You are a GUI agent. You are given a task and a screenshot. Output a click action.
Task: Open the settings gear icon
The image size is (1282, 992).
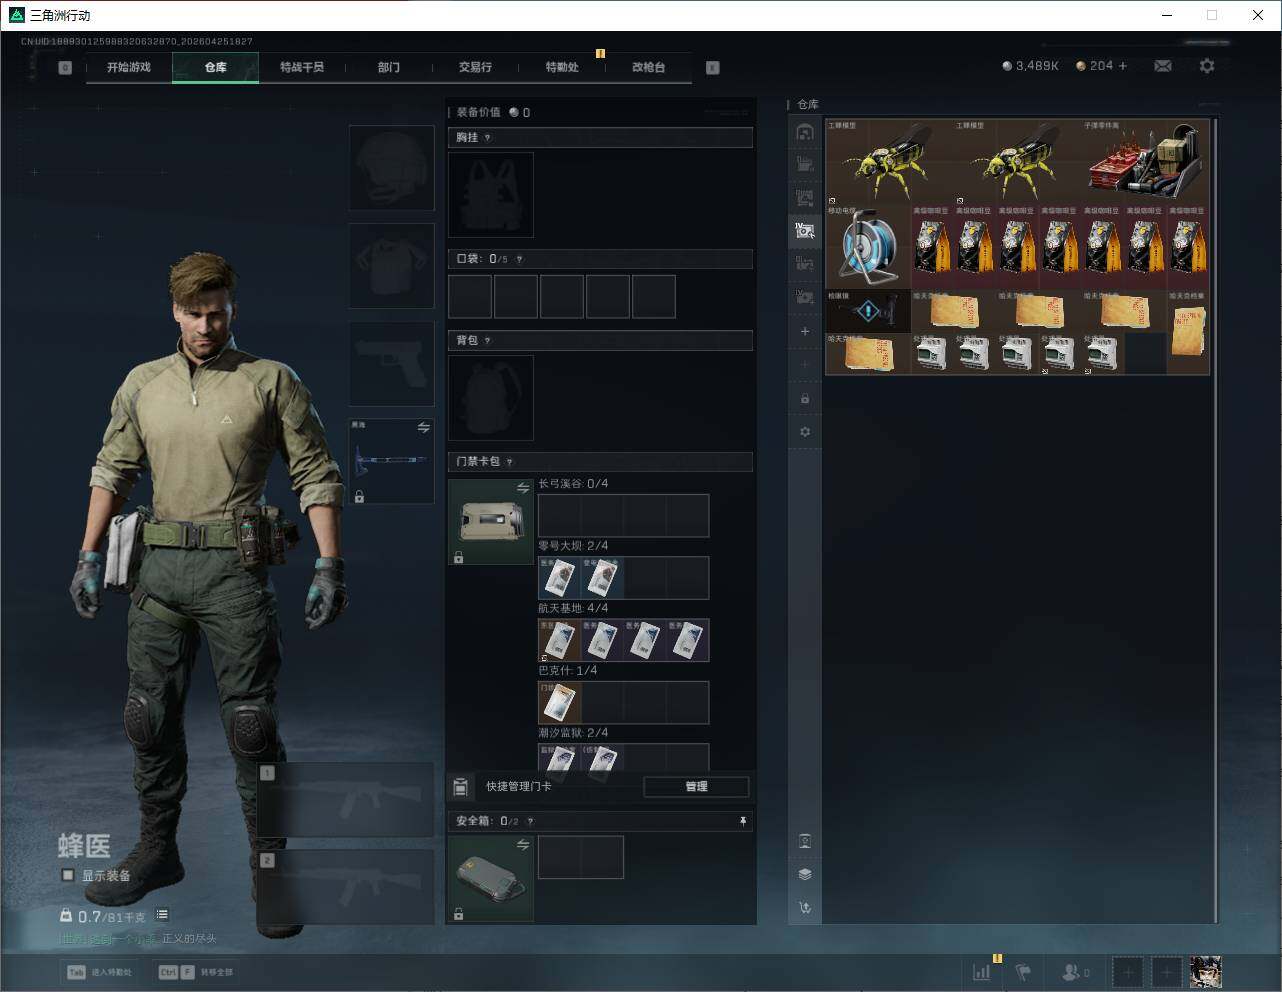(x=1207, y=66)
